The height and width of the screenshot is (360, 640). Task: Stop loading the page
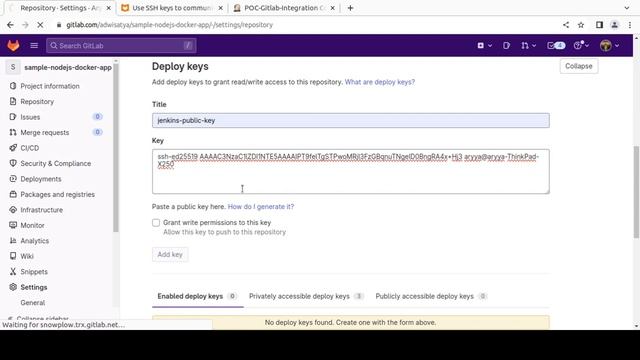[40, 25]
